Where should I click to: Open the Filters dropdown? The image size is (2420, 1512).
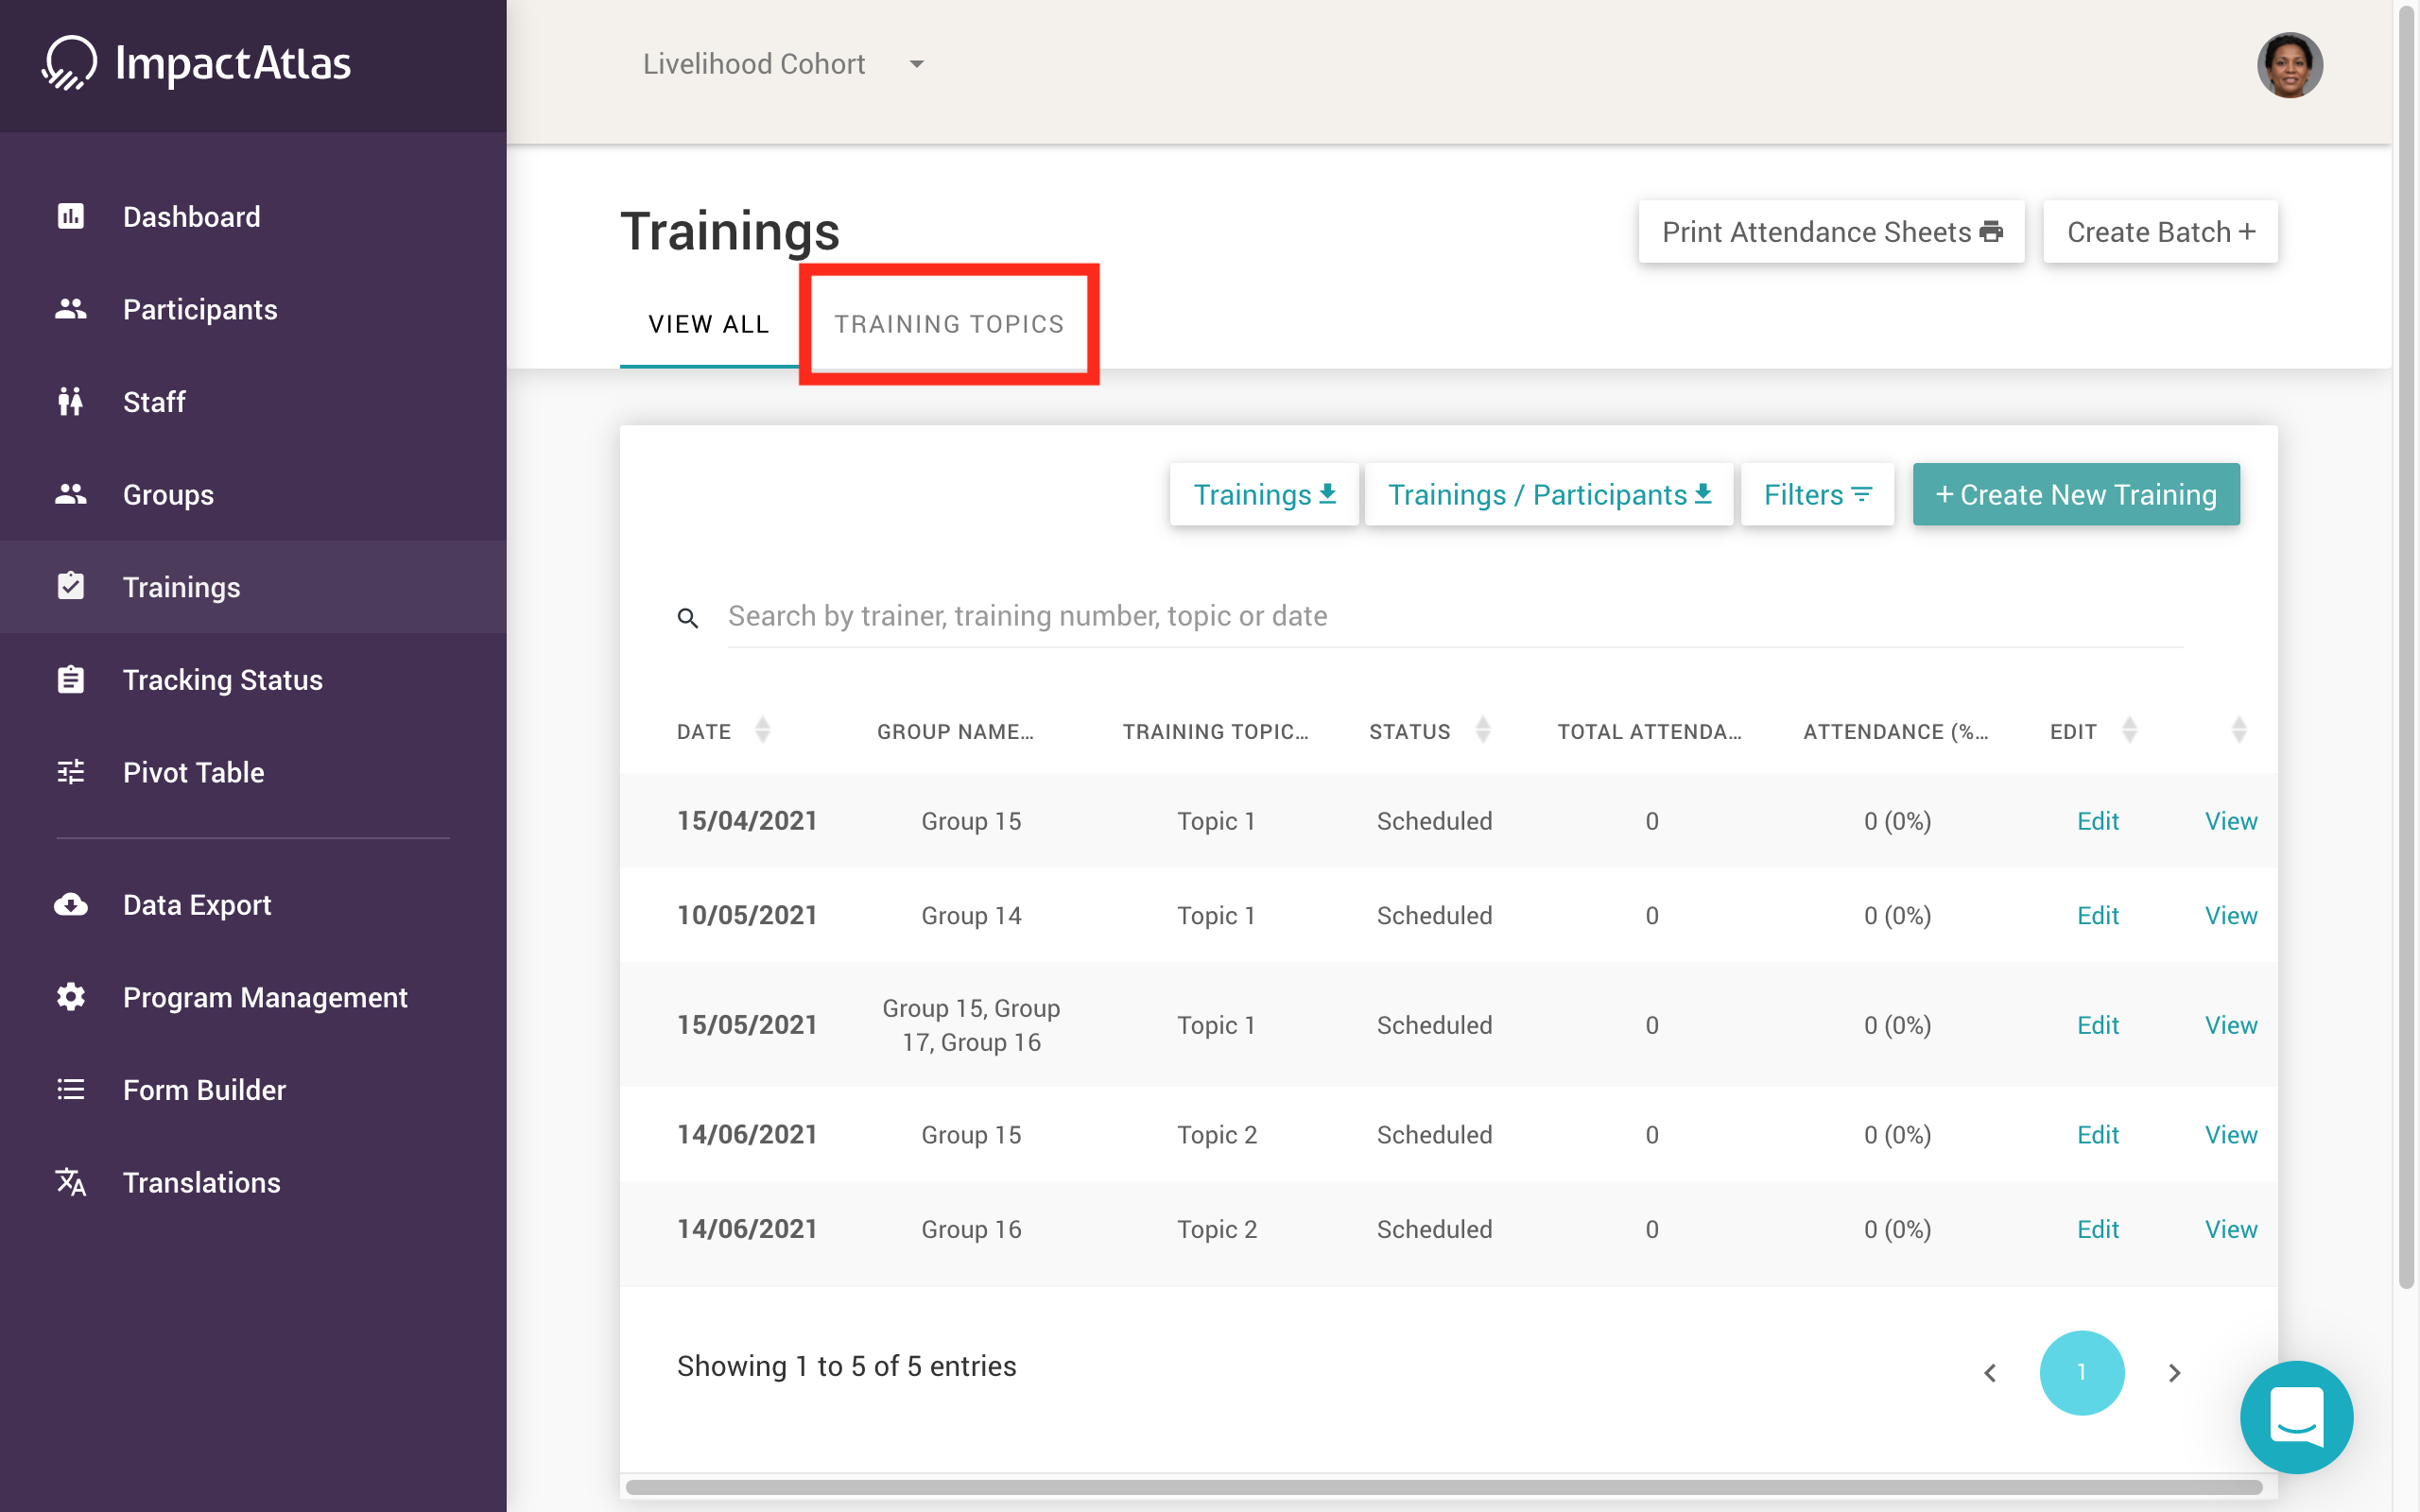1817,494
